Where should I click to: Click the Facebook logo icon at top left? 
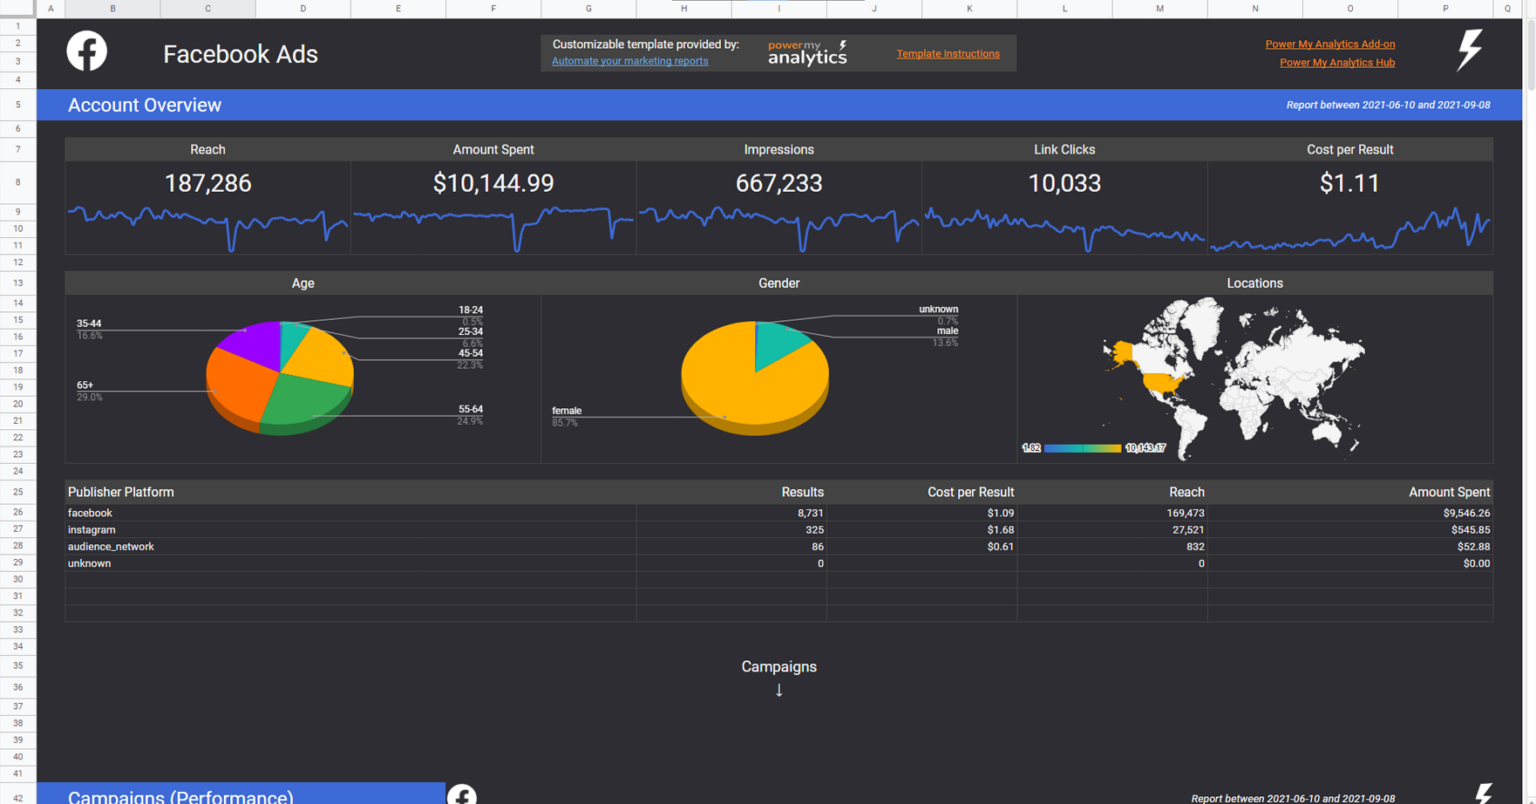[86, 51]
